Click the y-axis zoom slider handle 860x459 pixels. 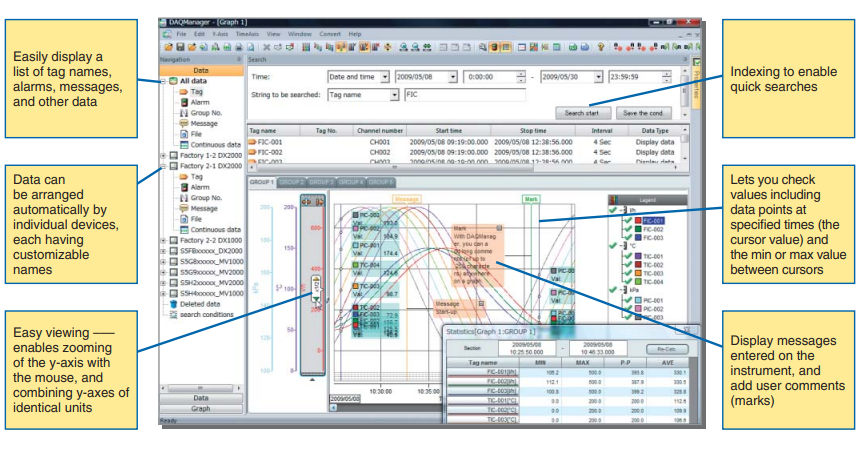[316, 287]
